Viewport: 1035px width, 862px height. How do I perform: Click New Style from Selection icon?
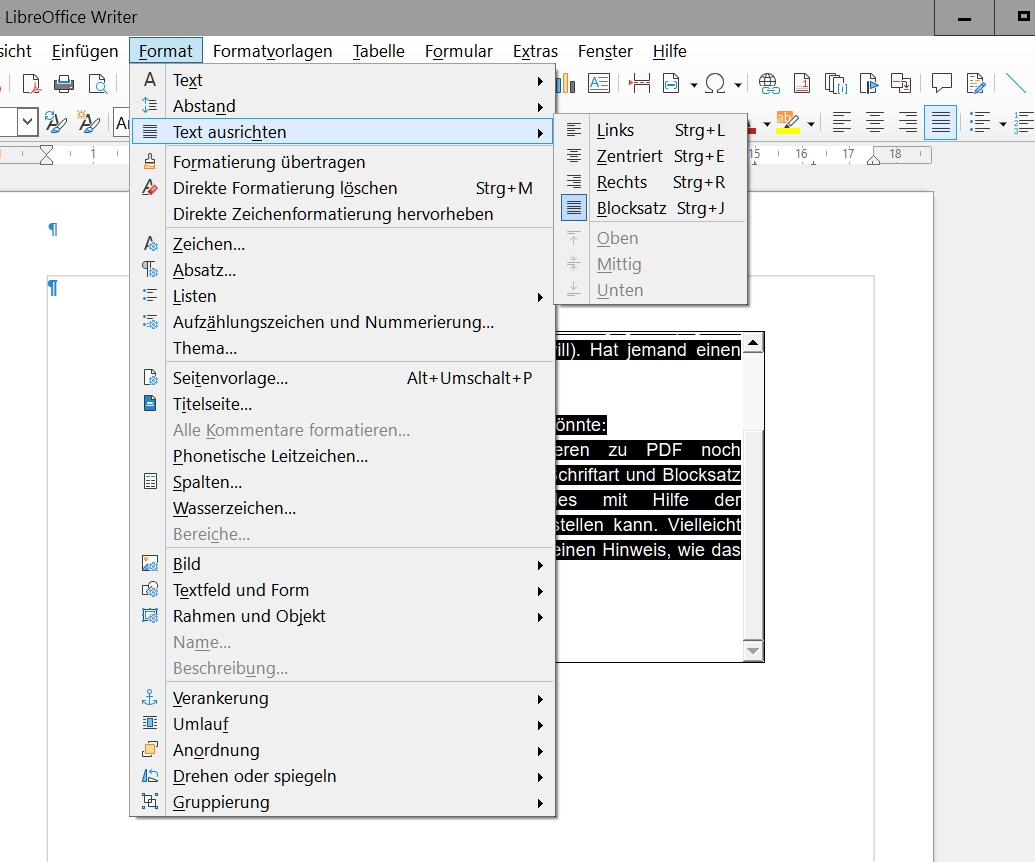coord(88,122)
